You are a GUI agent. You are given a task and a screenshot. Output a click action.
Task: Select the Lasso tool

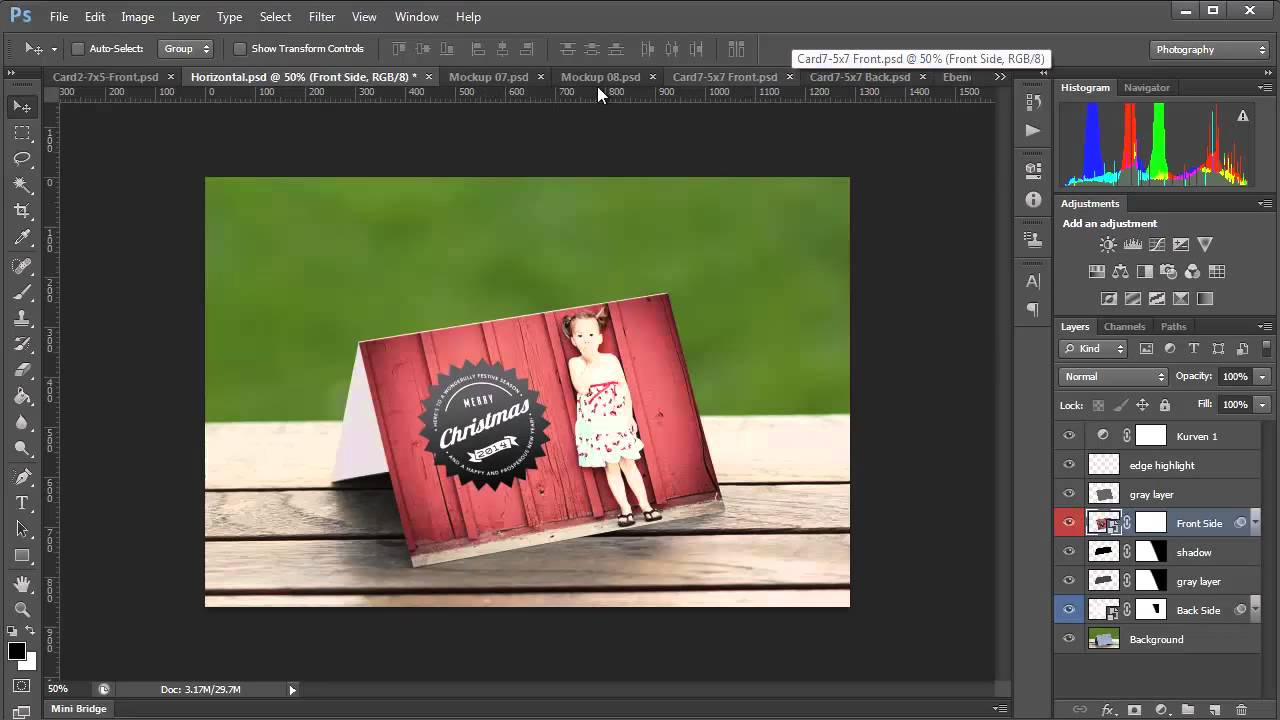pos(22,159)
